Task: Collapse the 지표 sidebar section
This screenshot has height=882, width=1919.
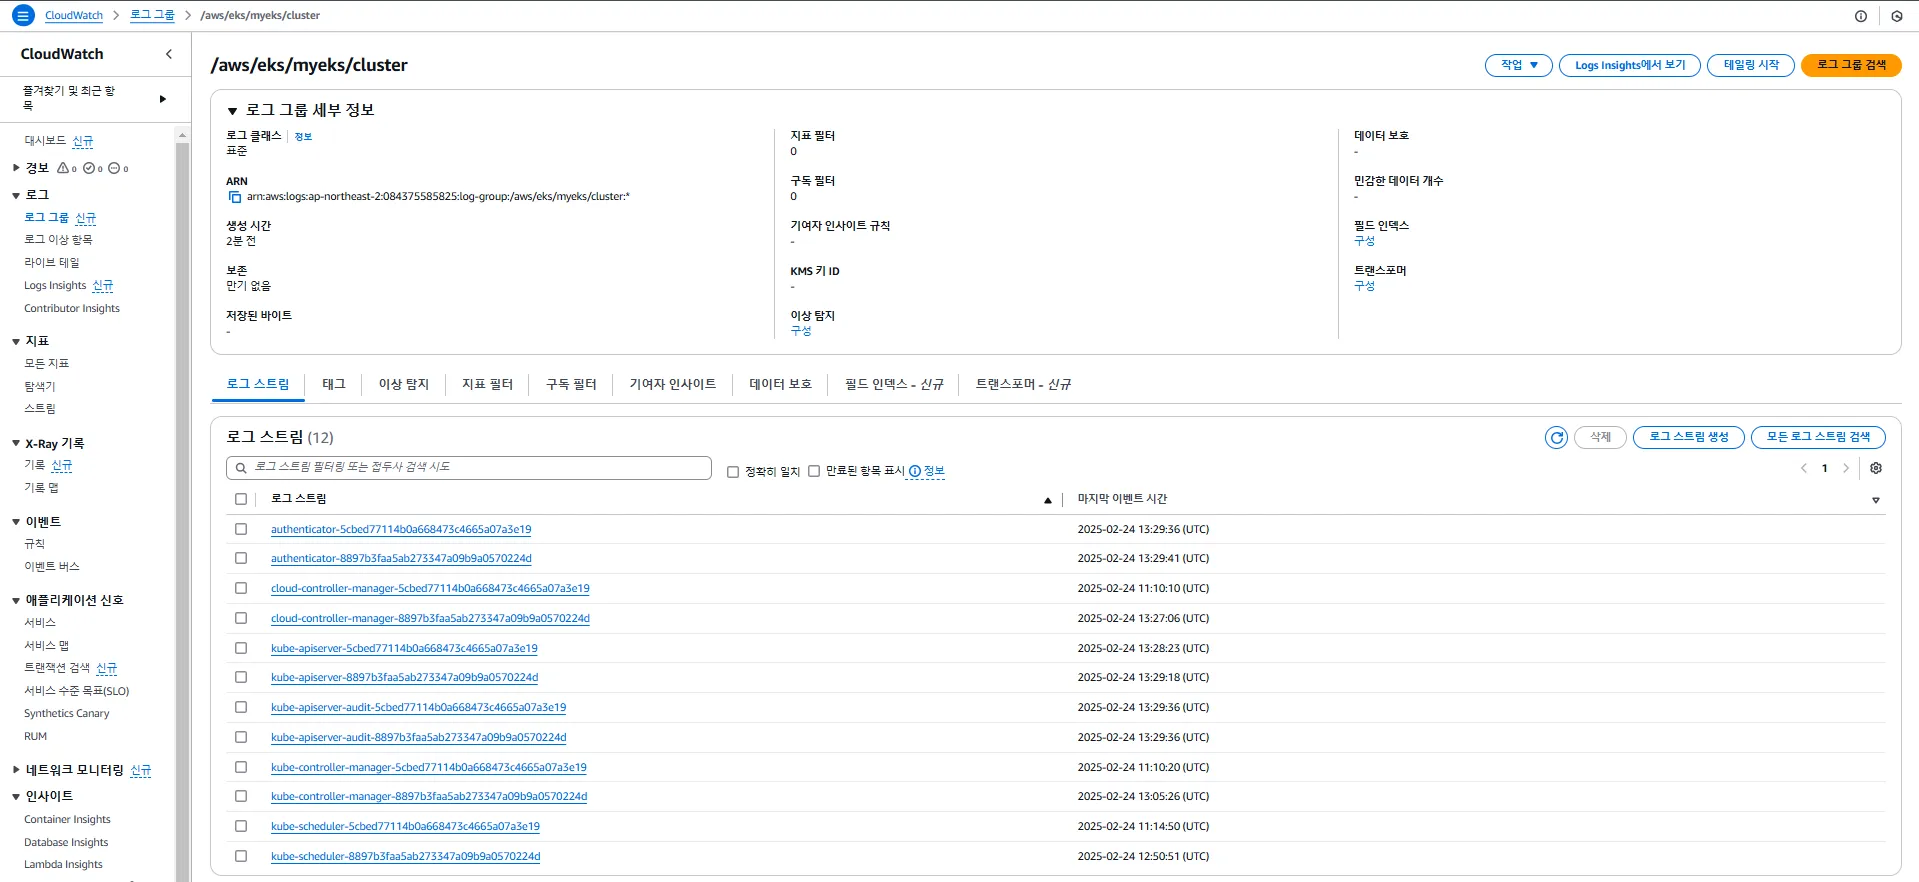Action: (16, 342)
